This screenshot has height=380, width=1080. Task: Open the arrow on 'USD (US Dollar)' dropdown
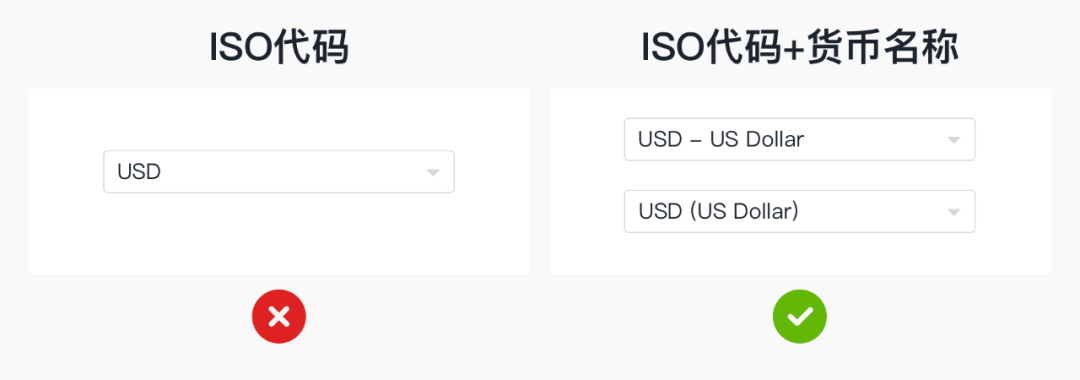click(953, 212)
